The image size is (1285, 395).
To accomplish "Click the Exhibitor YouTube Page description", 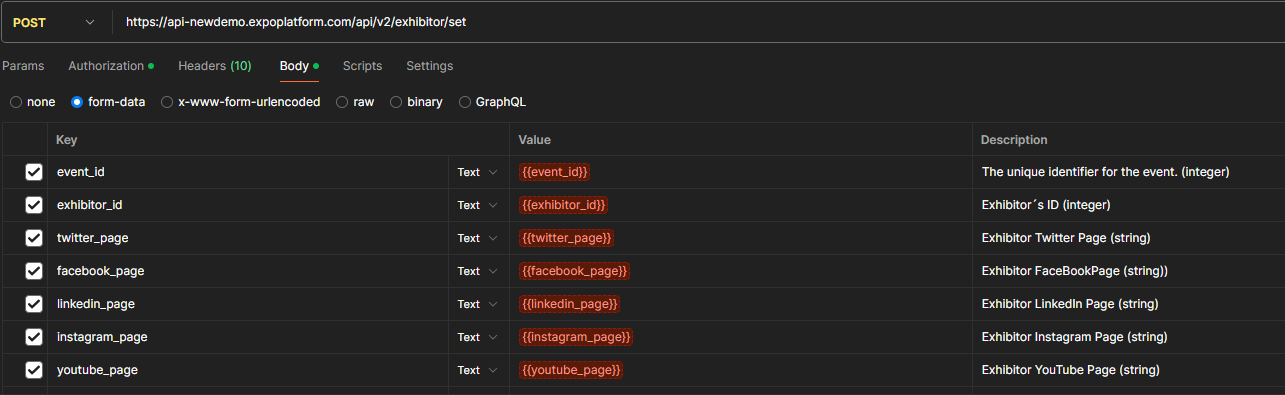I will tap(1071, 370).
